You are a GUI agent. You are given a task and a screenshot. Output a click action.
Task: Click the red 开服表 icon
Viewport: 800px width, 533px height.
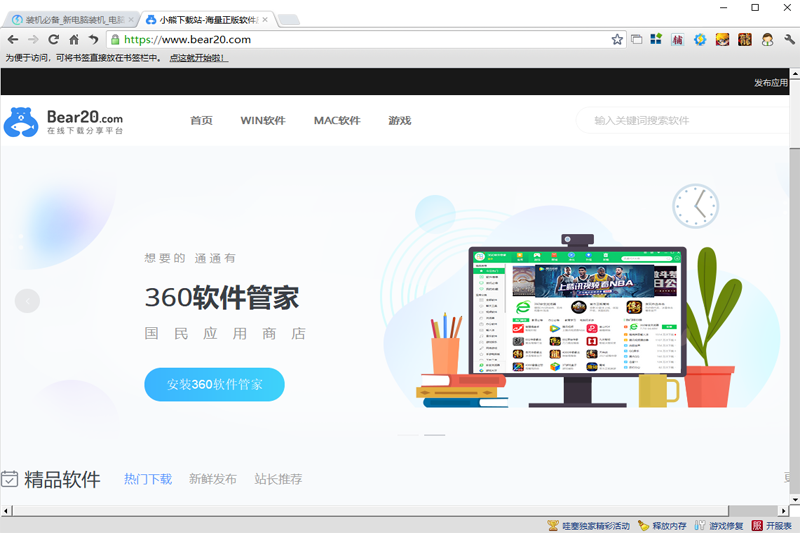[x=757, y=525]
